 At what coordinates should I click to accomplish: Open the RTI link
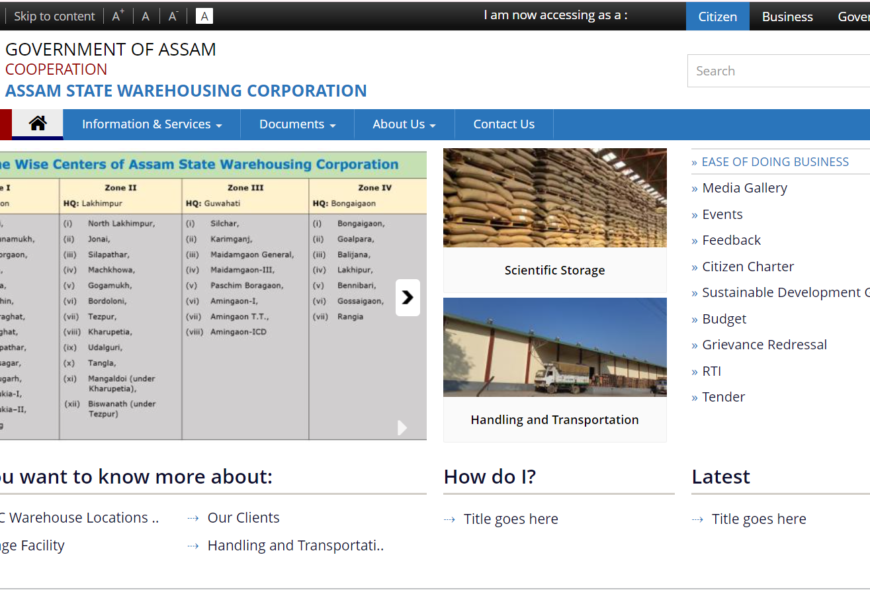click(x=711, y=371)
